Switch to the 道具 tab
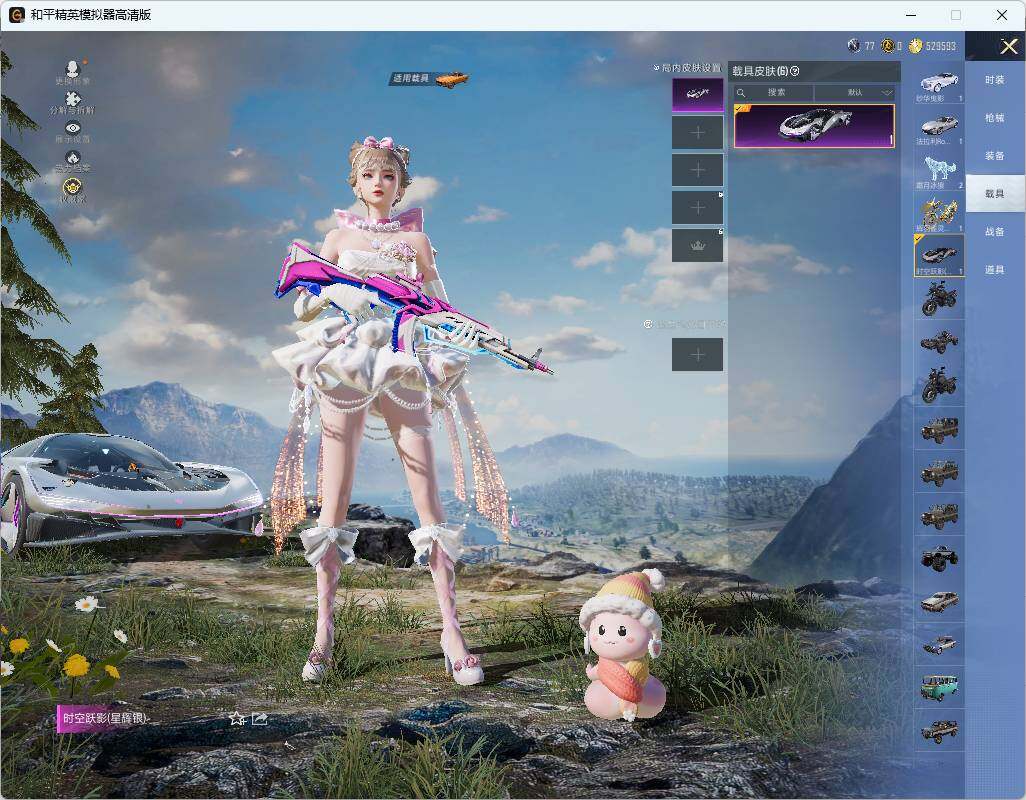1026x800 pixels. click(995, 270)
